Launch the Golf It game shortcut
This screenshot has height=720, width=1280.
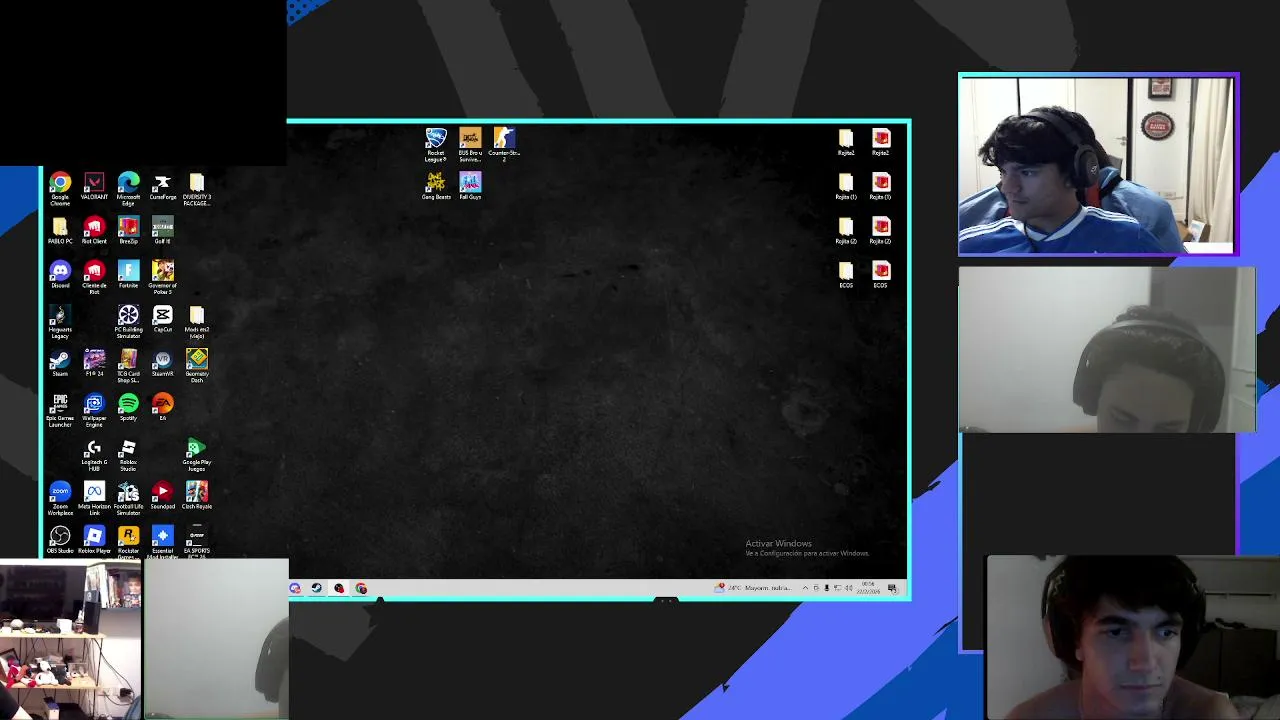(162, 231)
